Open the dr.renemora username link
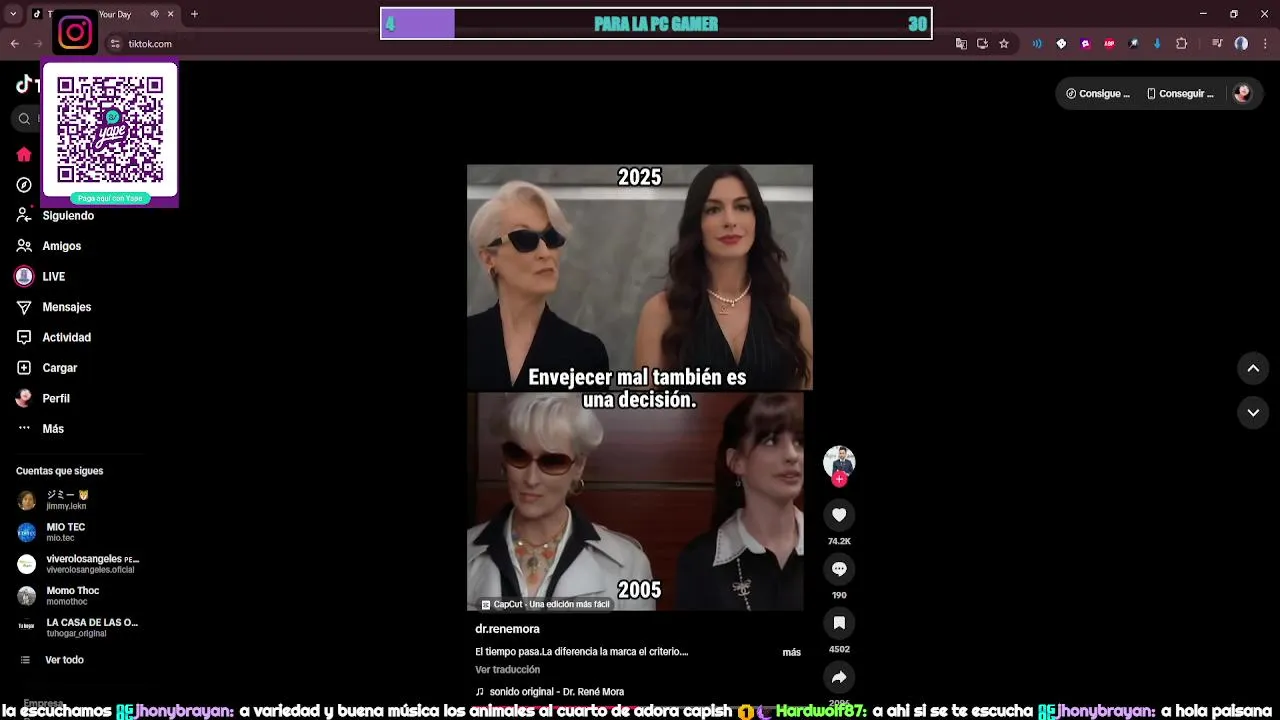The image size is (1280, 720). [x=507, y=629]
